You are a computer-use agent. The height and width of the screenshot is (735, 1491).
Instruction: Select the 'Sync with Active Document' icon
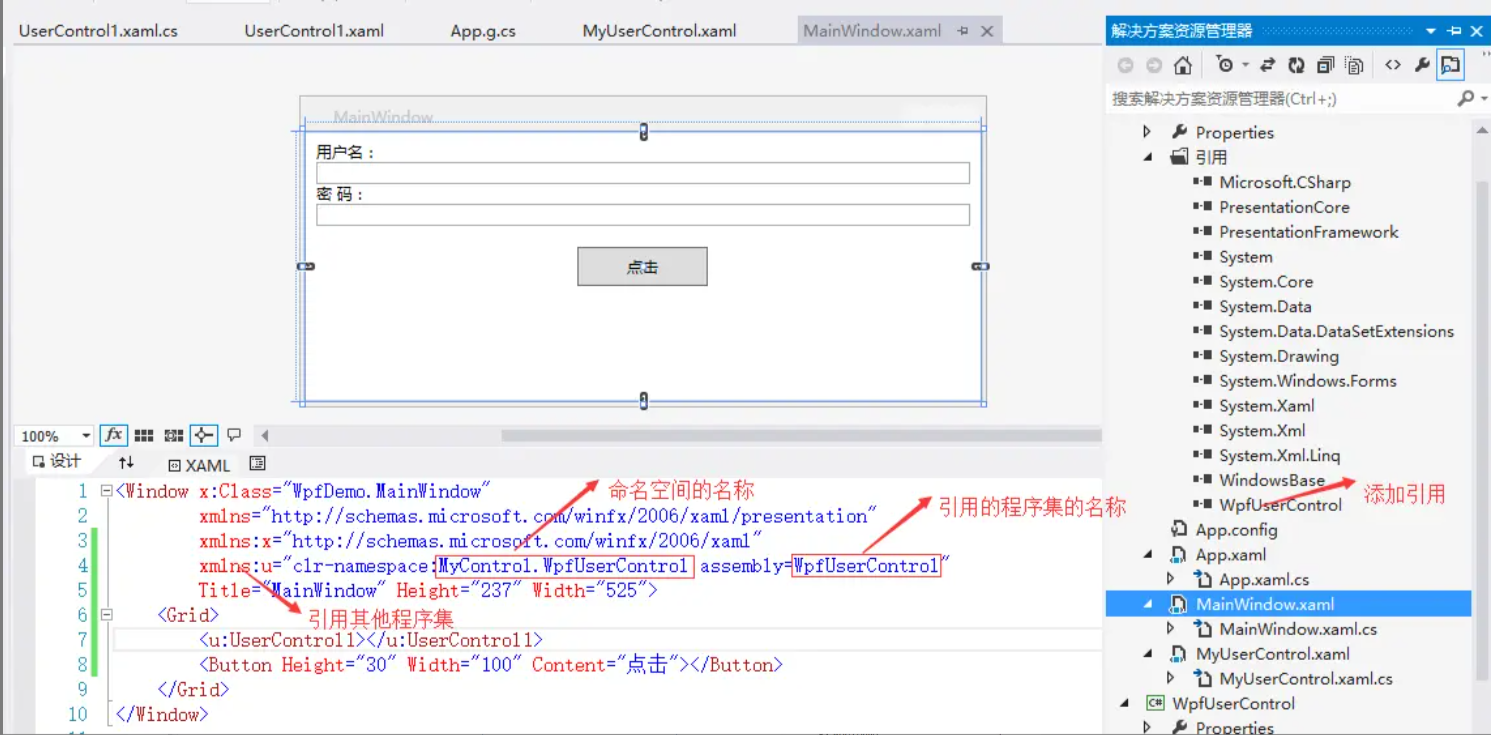[1267, 64]
